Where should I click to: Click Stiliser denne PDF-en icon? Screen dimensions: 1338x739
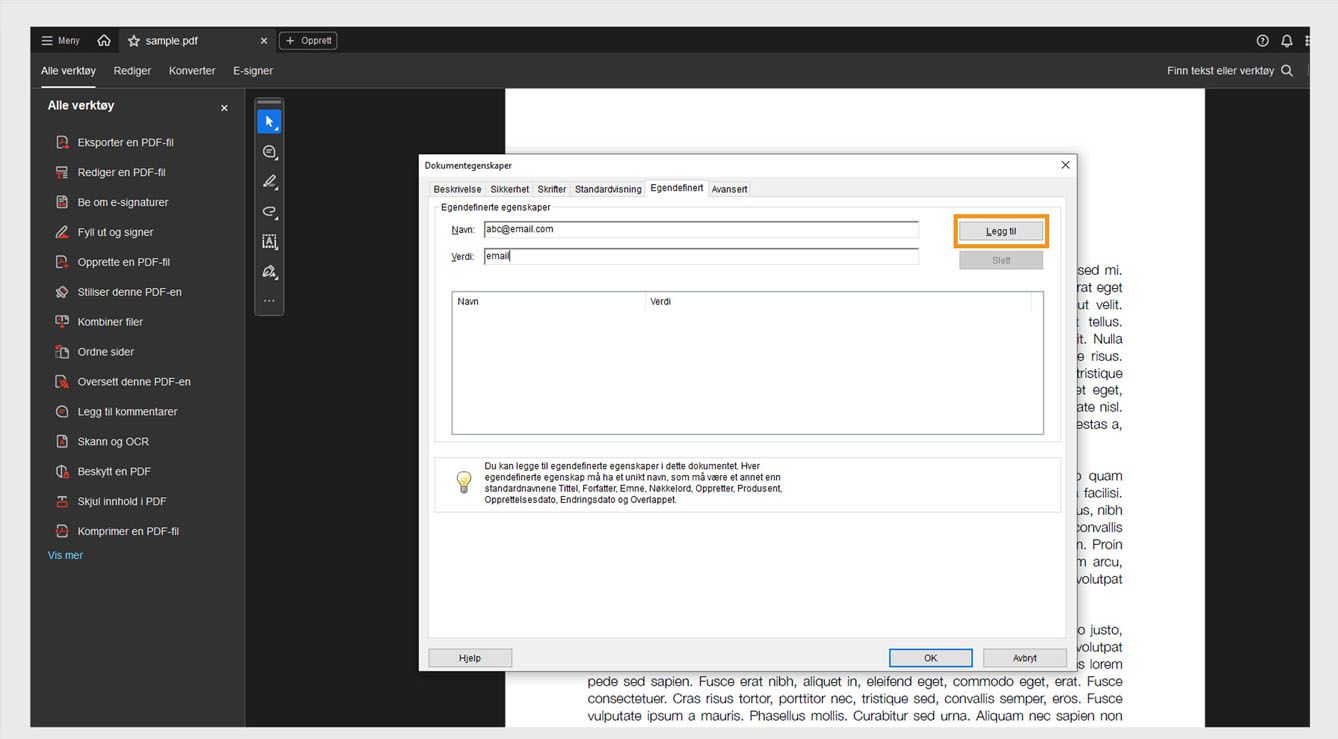click(62, 292)
